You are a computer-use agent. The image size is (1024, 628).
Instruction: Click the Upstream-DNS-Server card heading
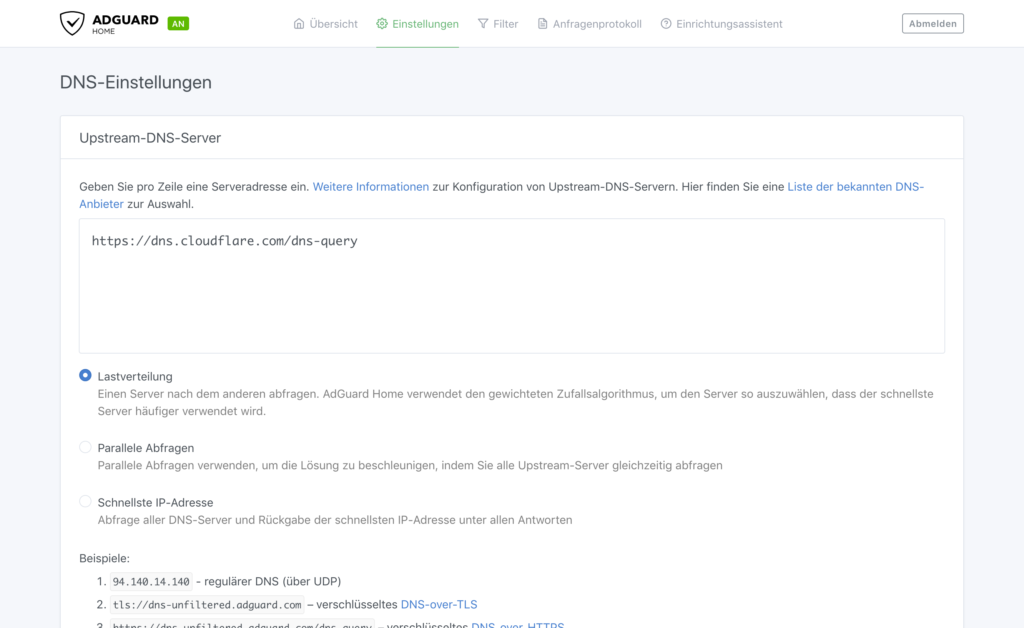coord(150,138)
